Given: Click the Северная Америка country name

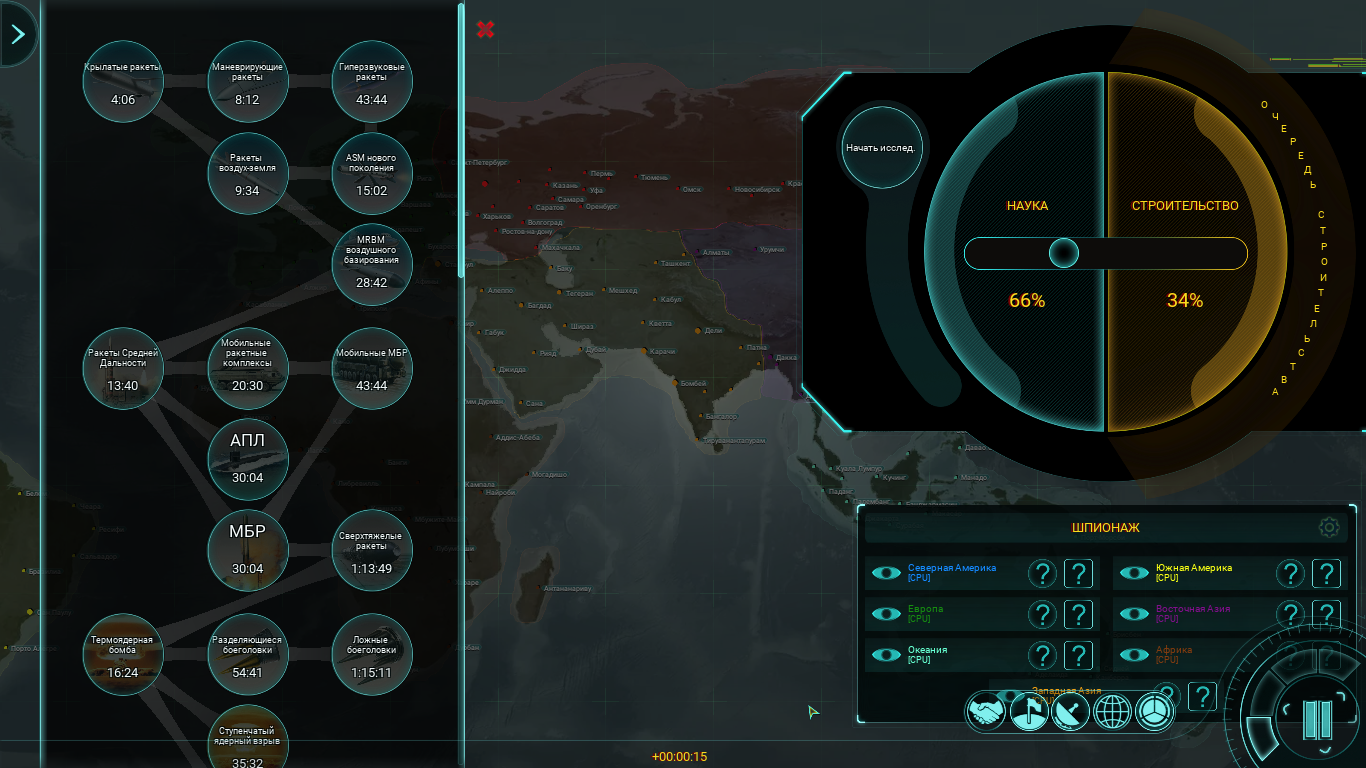Looking at the screenshot, I should click(952, 568).
